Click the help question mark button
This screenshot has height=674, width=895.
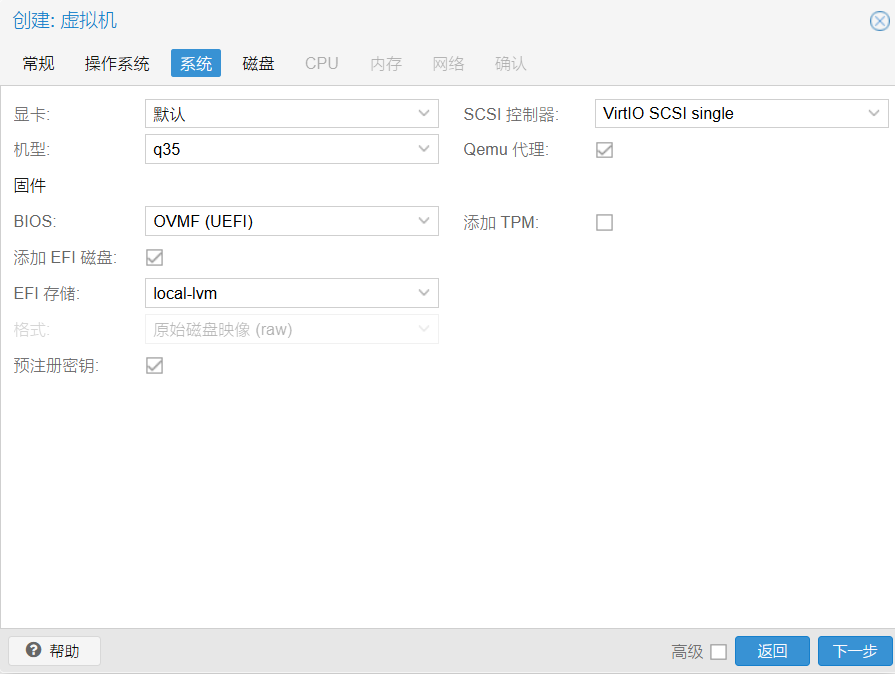(54, 651)
